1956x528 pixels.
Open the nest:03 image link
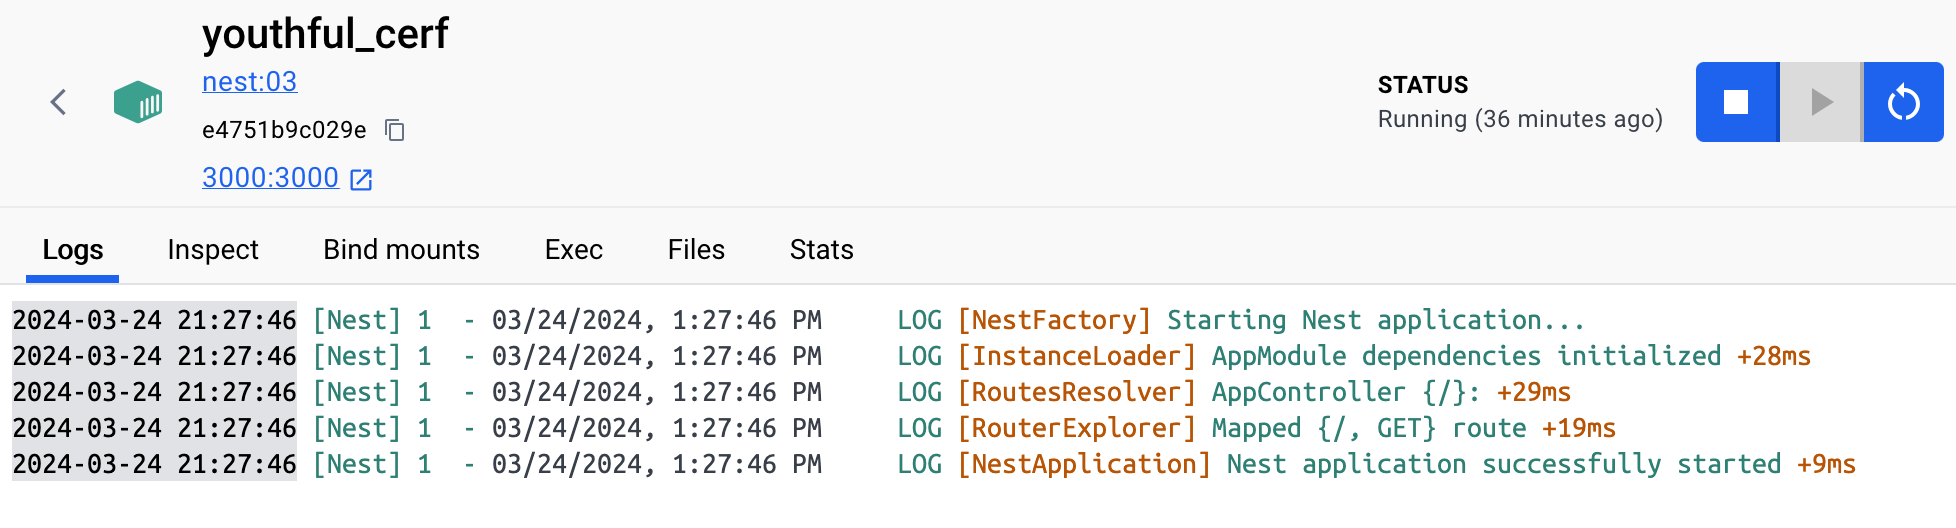tap(249, 82)
